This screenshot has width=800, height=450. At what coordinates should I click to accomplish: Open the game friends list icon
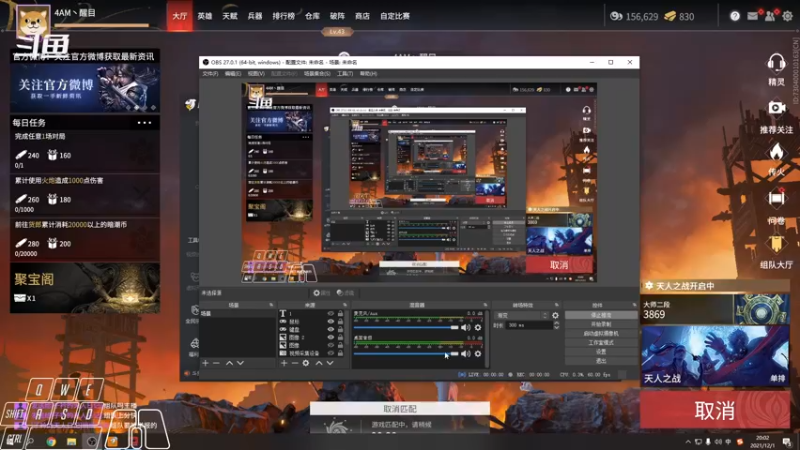tap(770, 16)
